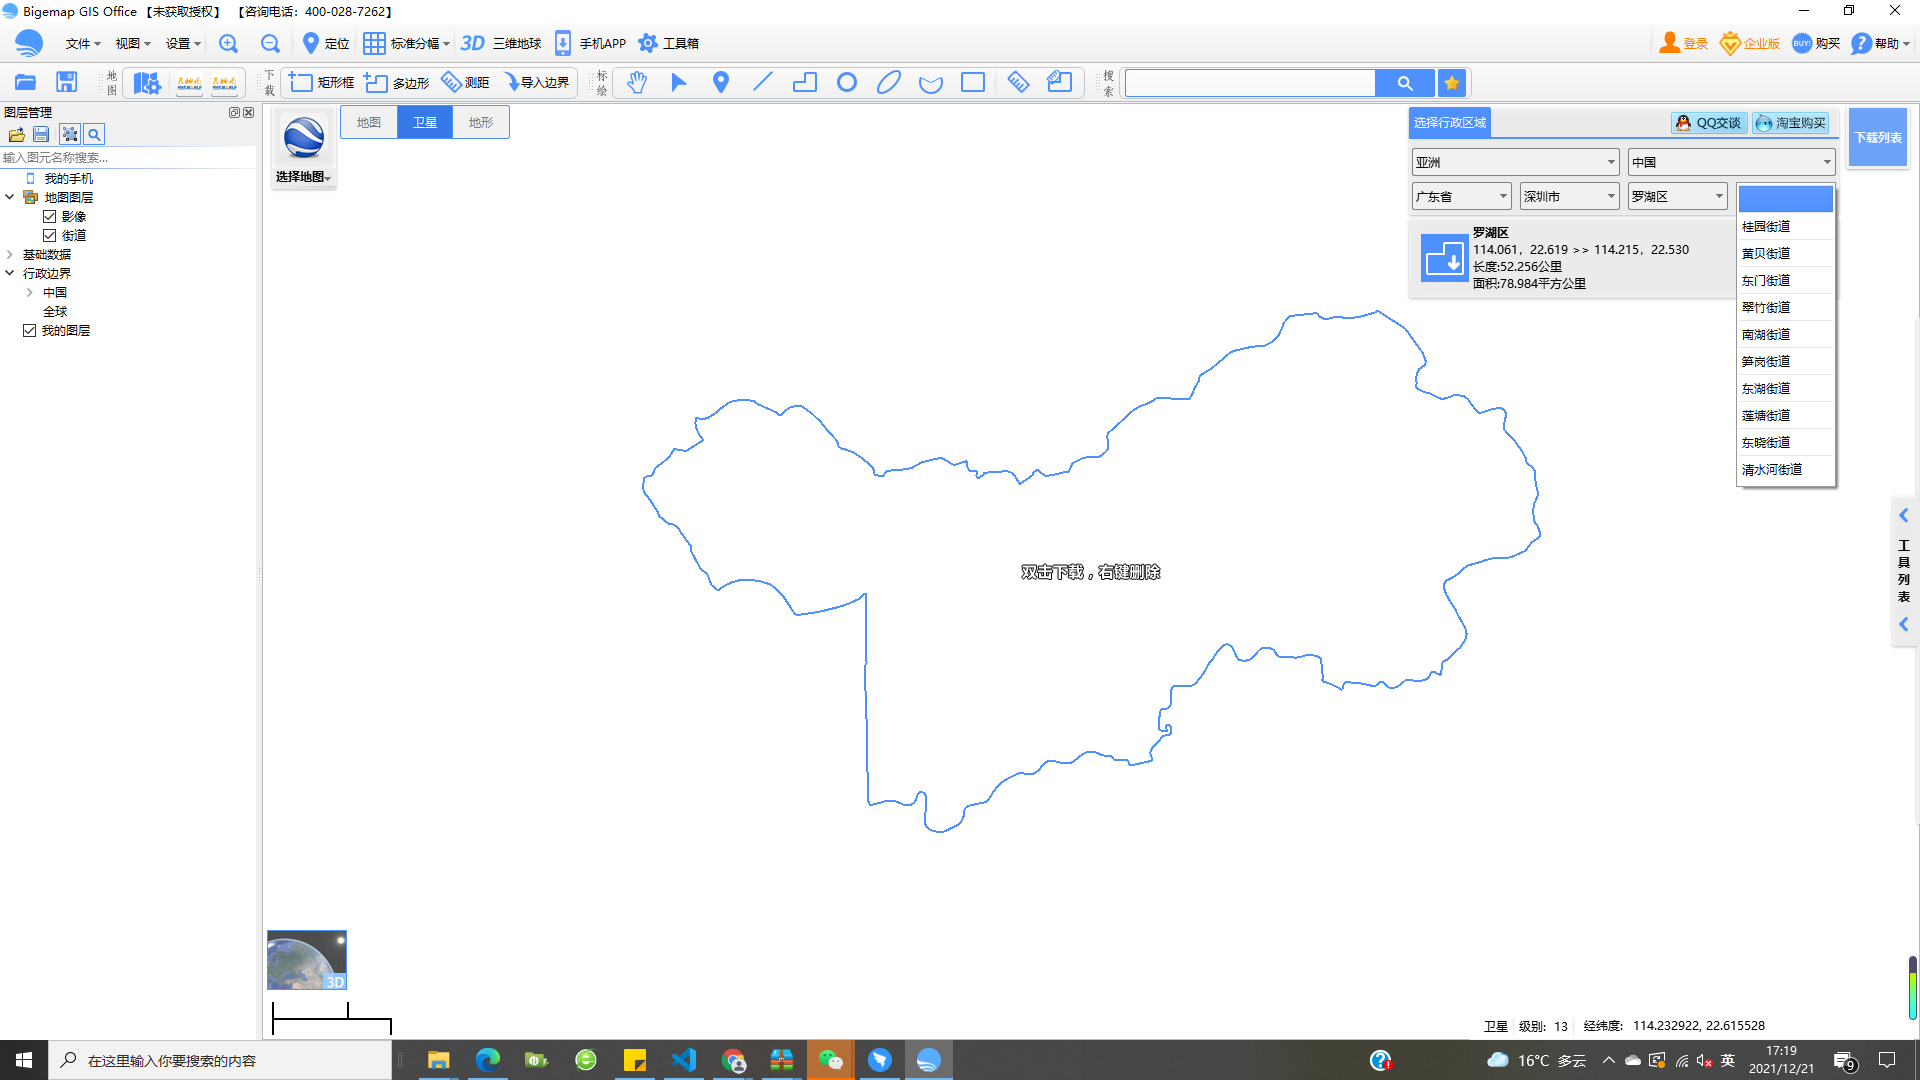
Task: Expand the 中国 tree node
Action: coord(30,292)
